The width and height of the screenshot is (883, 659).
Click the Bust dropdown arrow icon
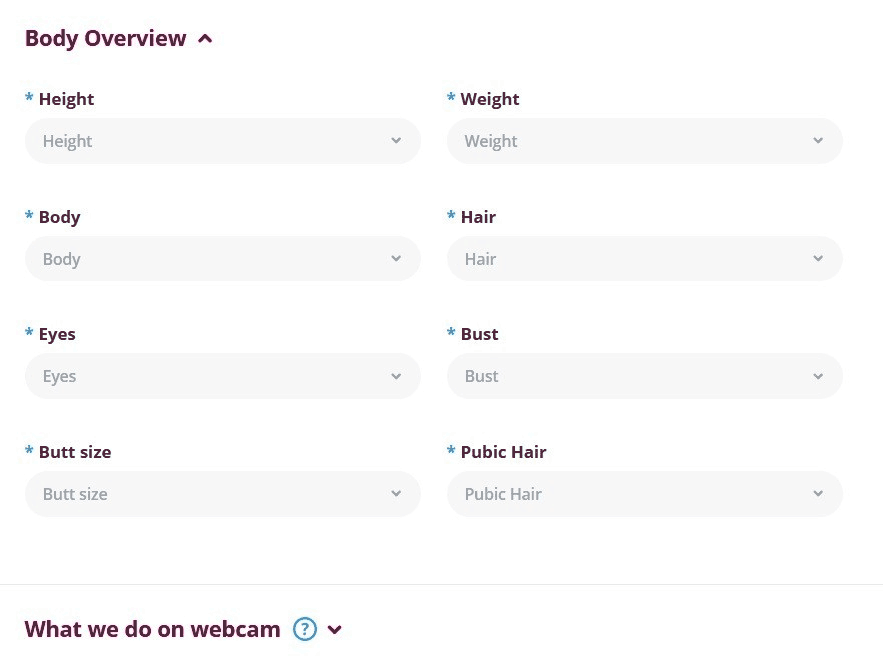pyautogui.click(x=818, y=376)
